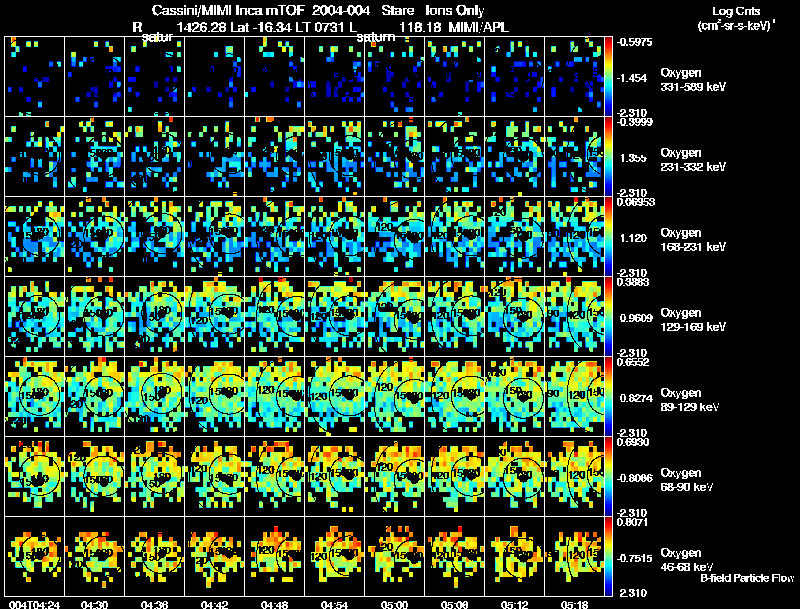Click the colorbar beside Oxygen 168-231 keV

click(608, 237)
